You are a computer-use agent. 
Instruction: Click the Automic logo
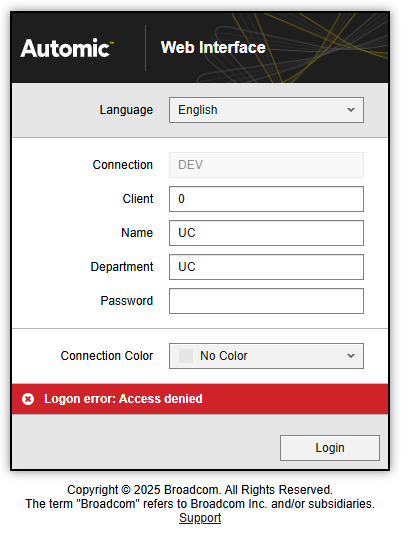(x=67, y=48)
